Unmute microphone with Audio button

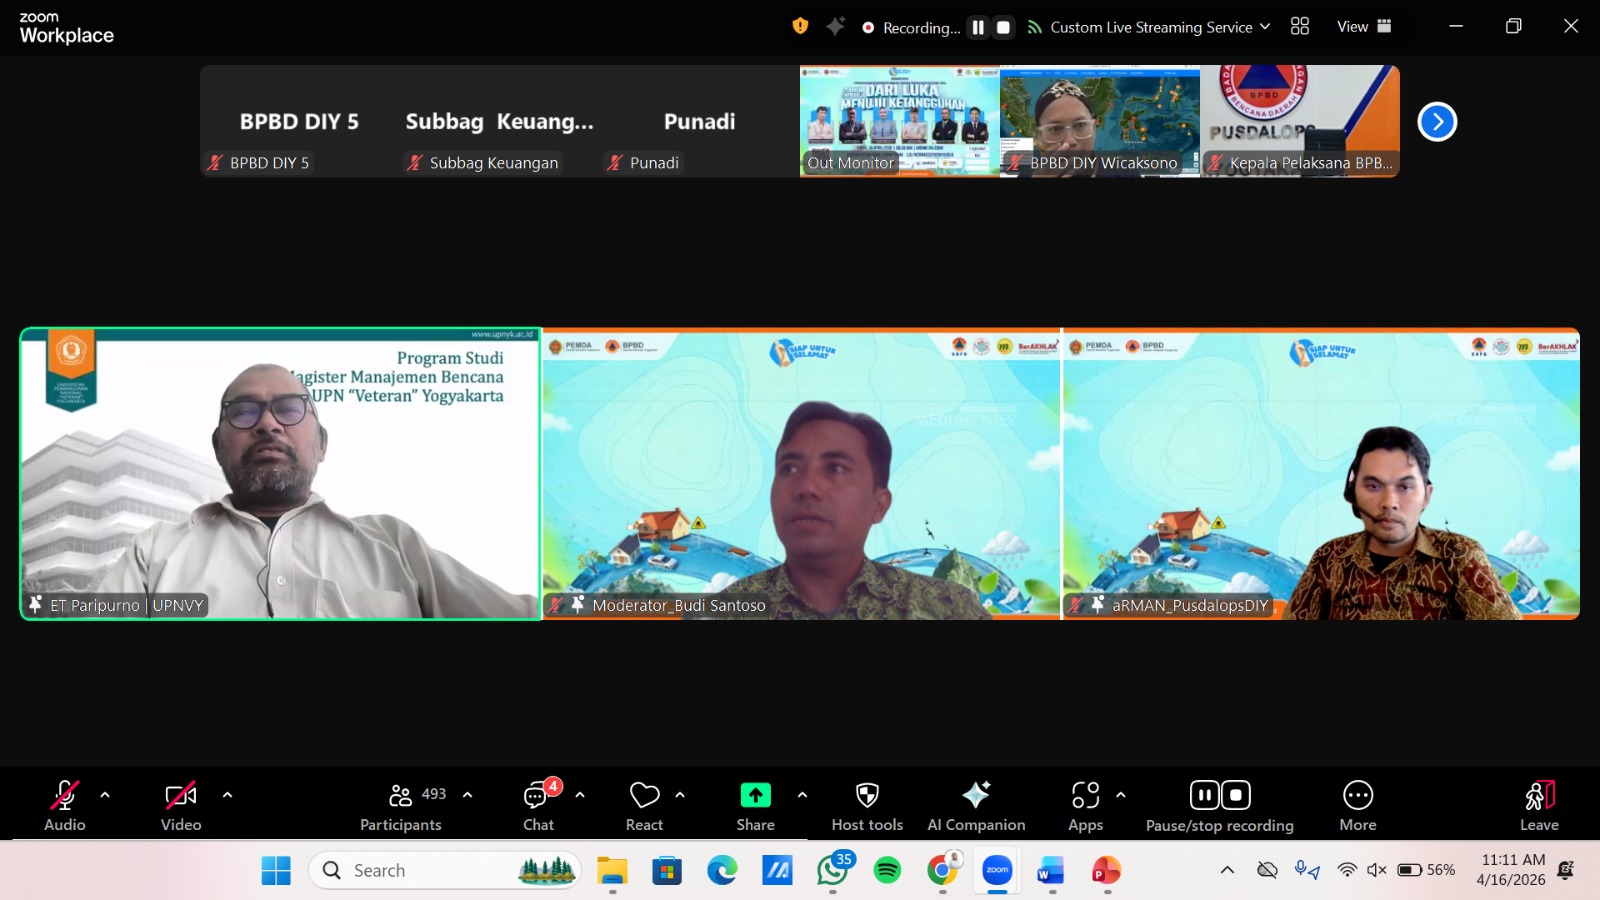(65, 806)
